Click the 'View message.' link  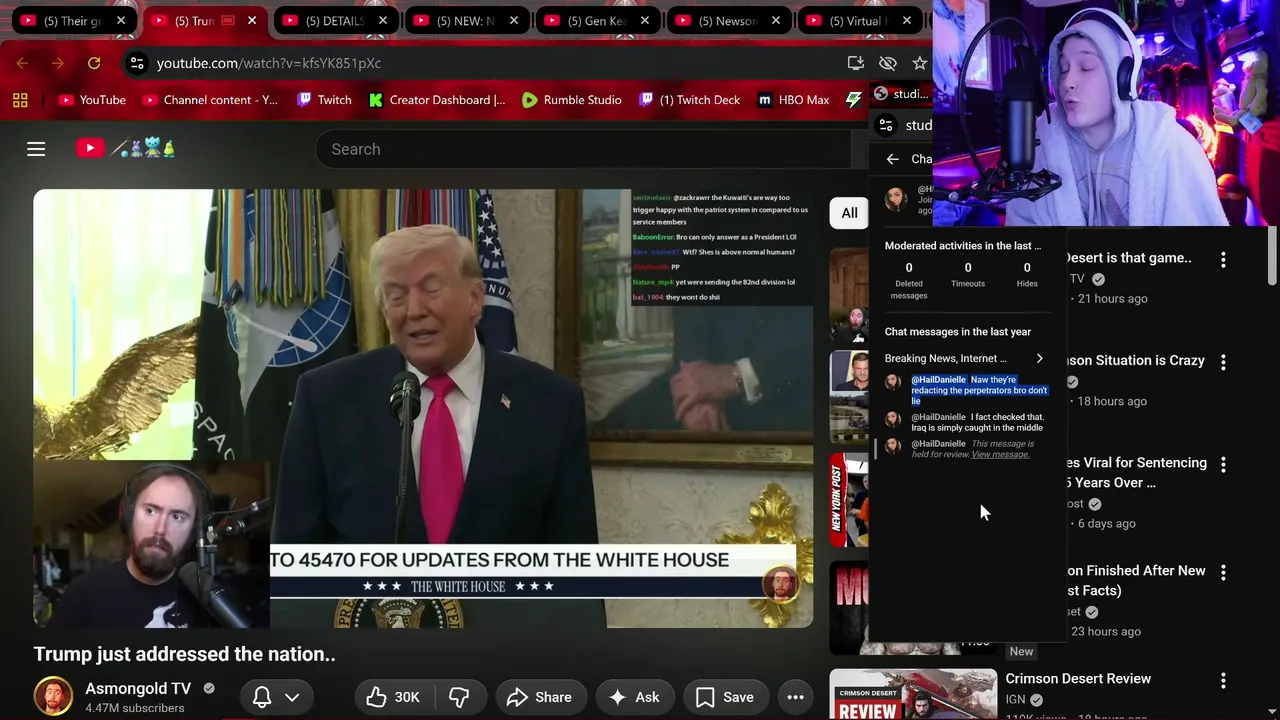tap(1000, 454)
